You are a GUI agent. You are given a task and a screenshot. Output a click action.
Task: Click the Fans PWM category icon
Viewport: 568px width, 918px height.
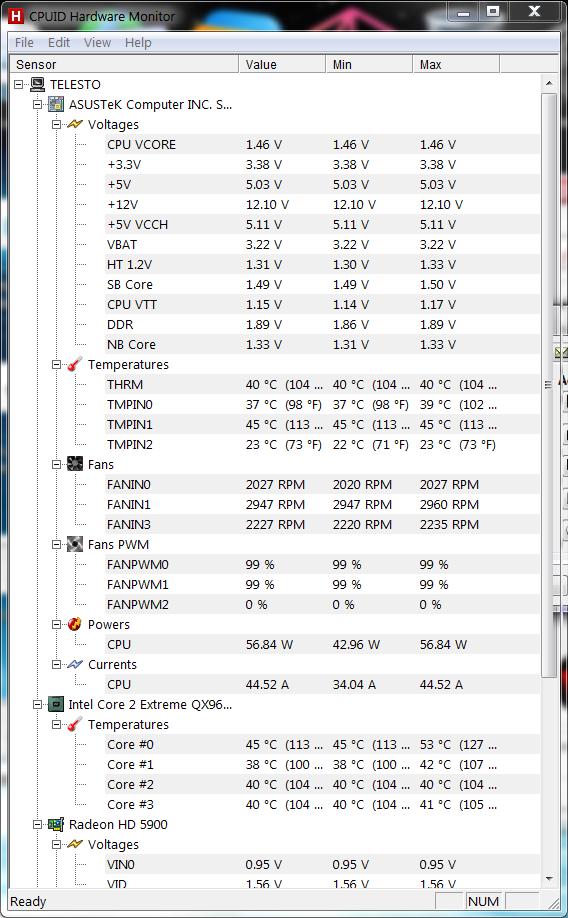[x=75, y=544]
